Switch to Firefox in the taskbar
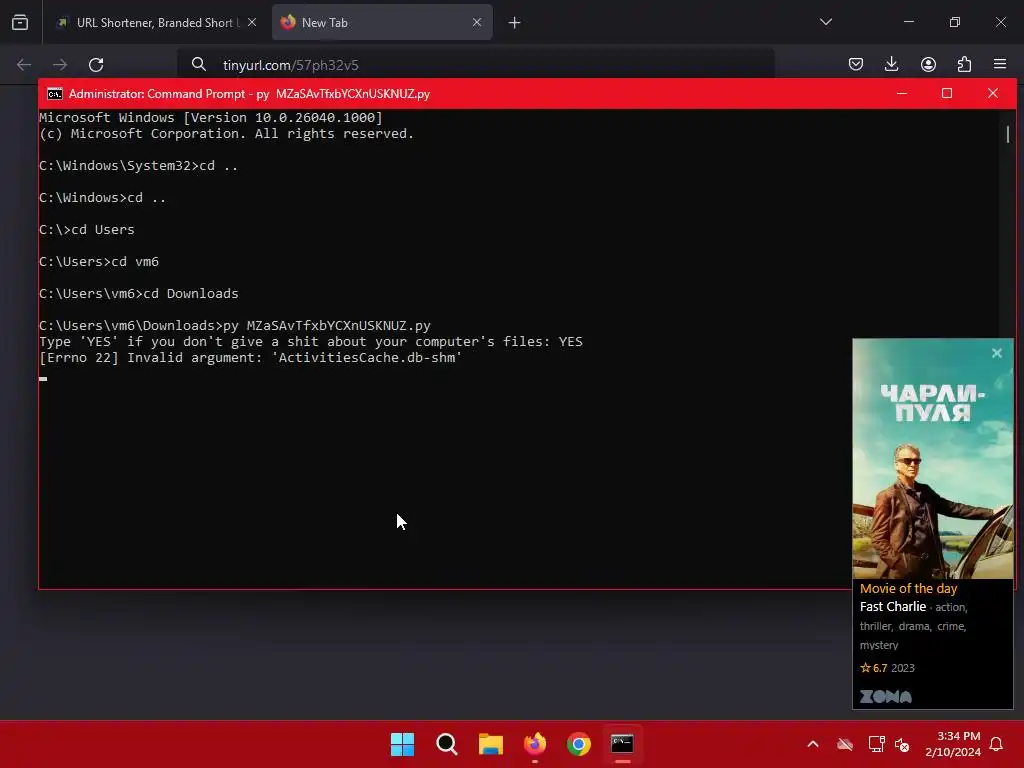 click(x=535, y=744)
